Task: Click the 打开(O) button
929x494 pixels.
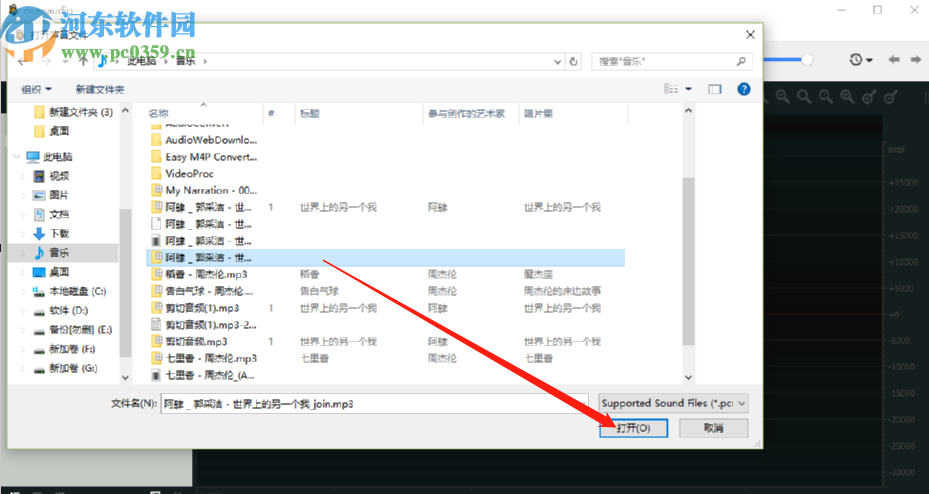Action: (x=633, y=428)
